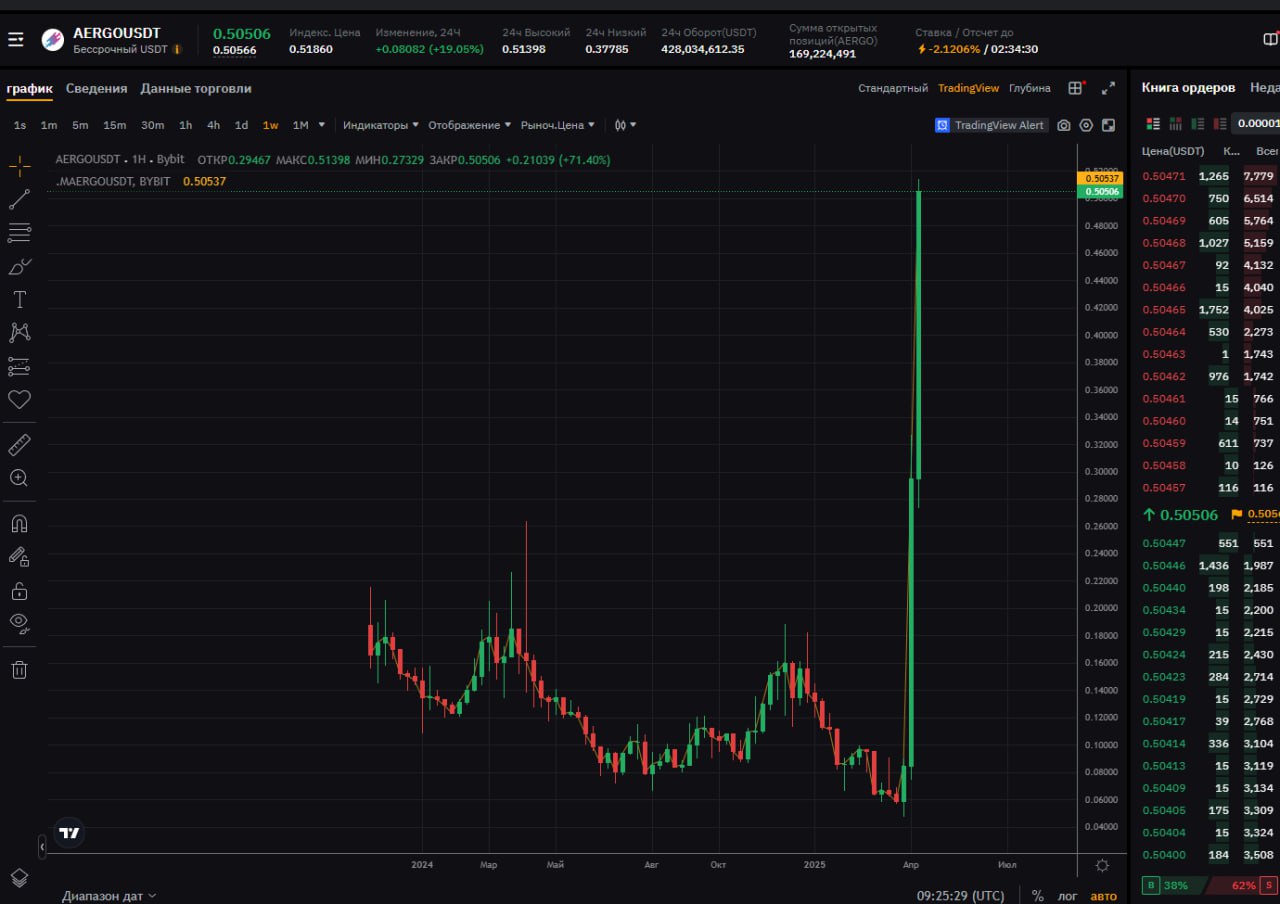Image resolution: width=1280 pixels, height=904 pixels.
Task: Expand chart panel with diagonal arrows
Action: (1108, 88)
